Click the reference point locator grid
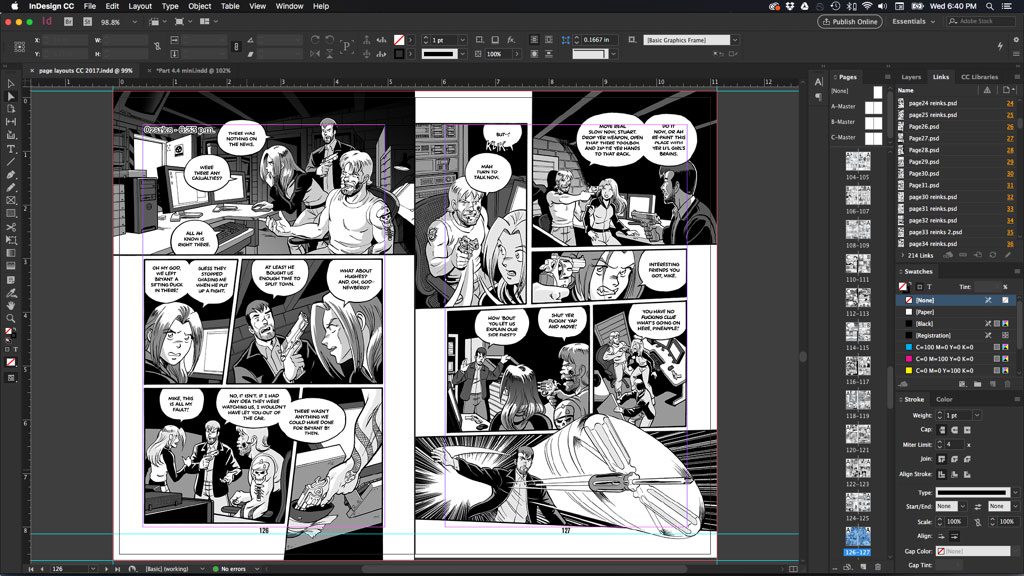This screenshot has width=1024, height=576. pos(20,47)
